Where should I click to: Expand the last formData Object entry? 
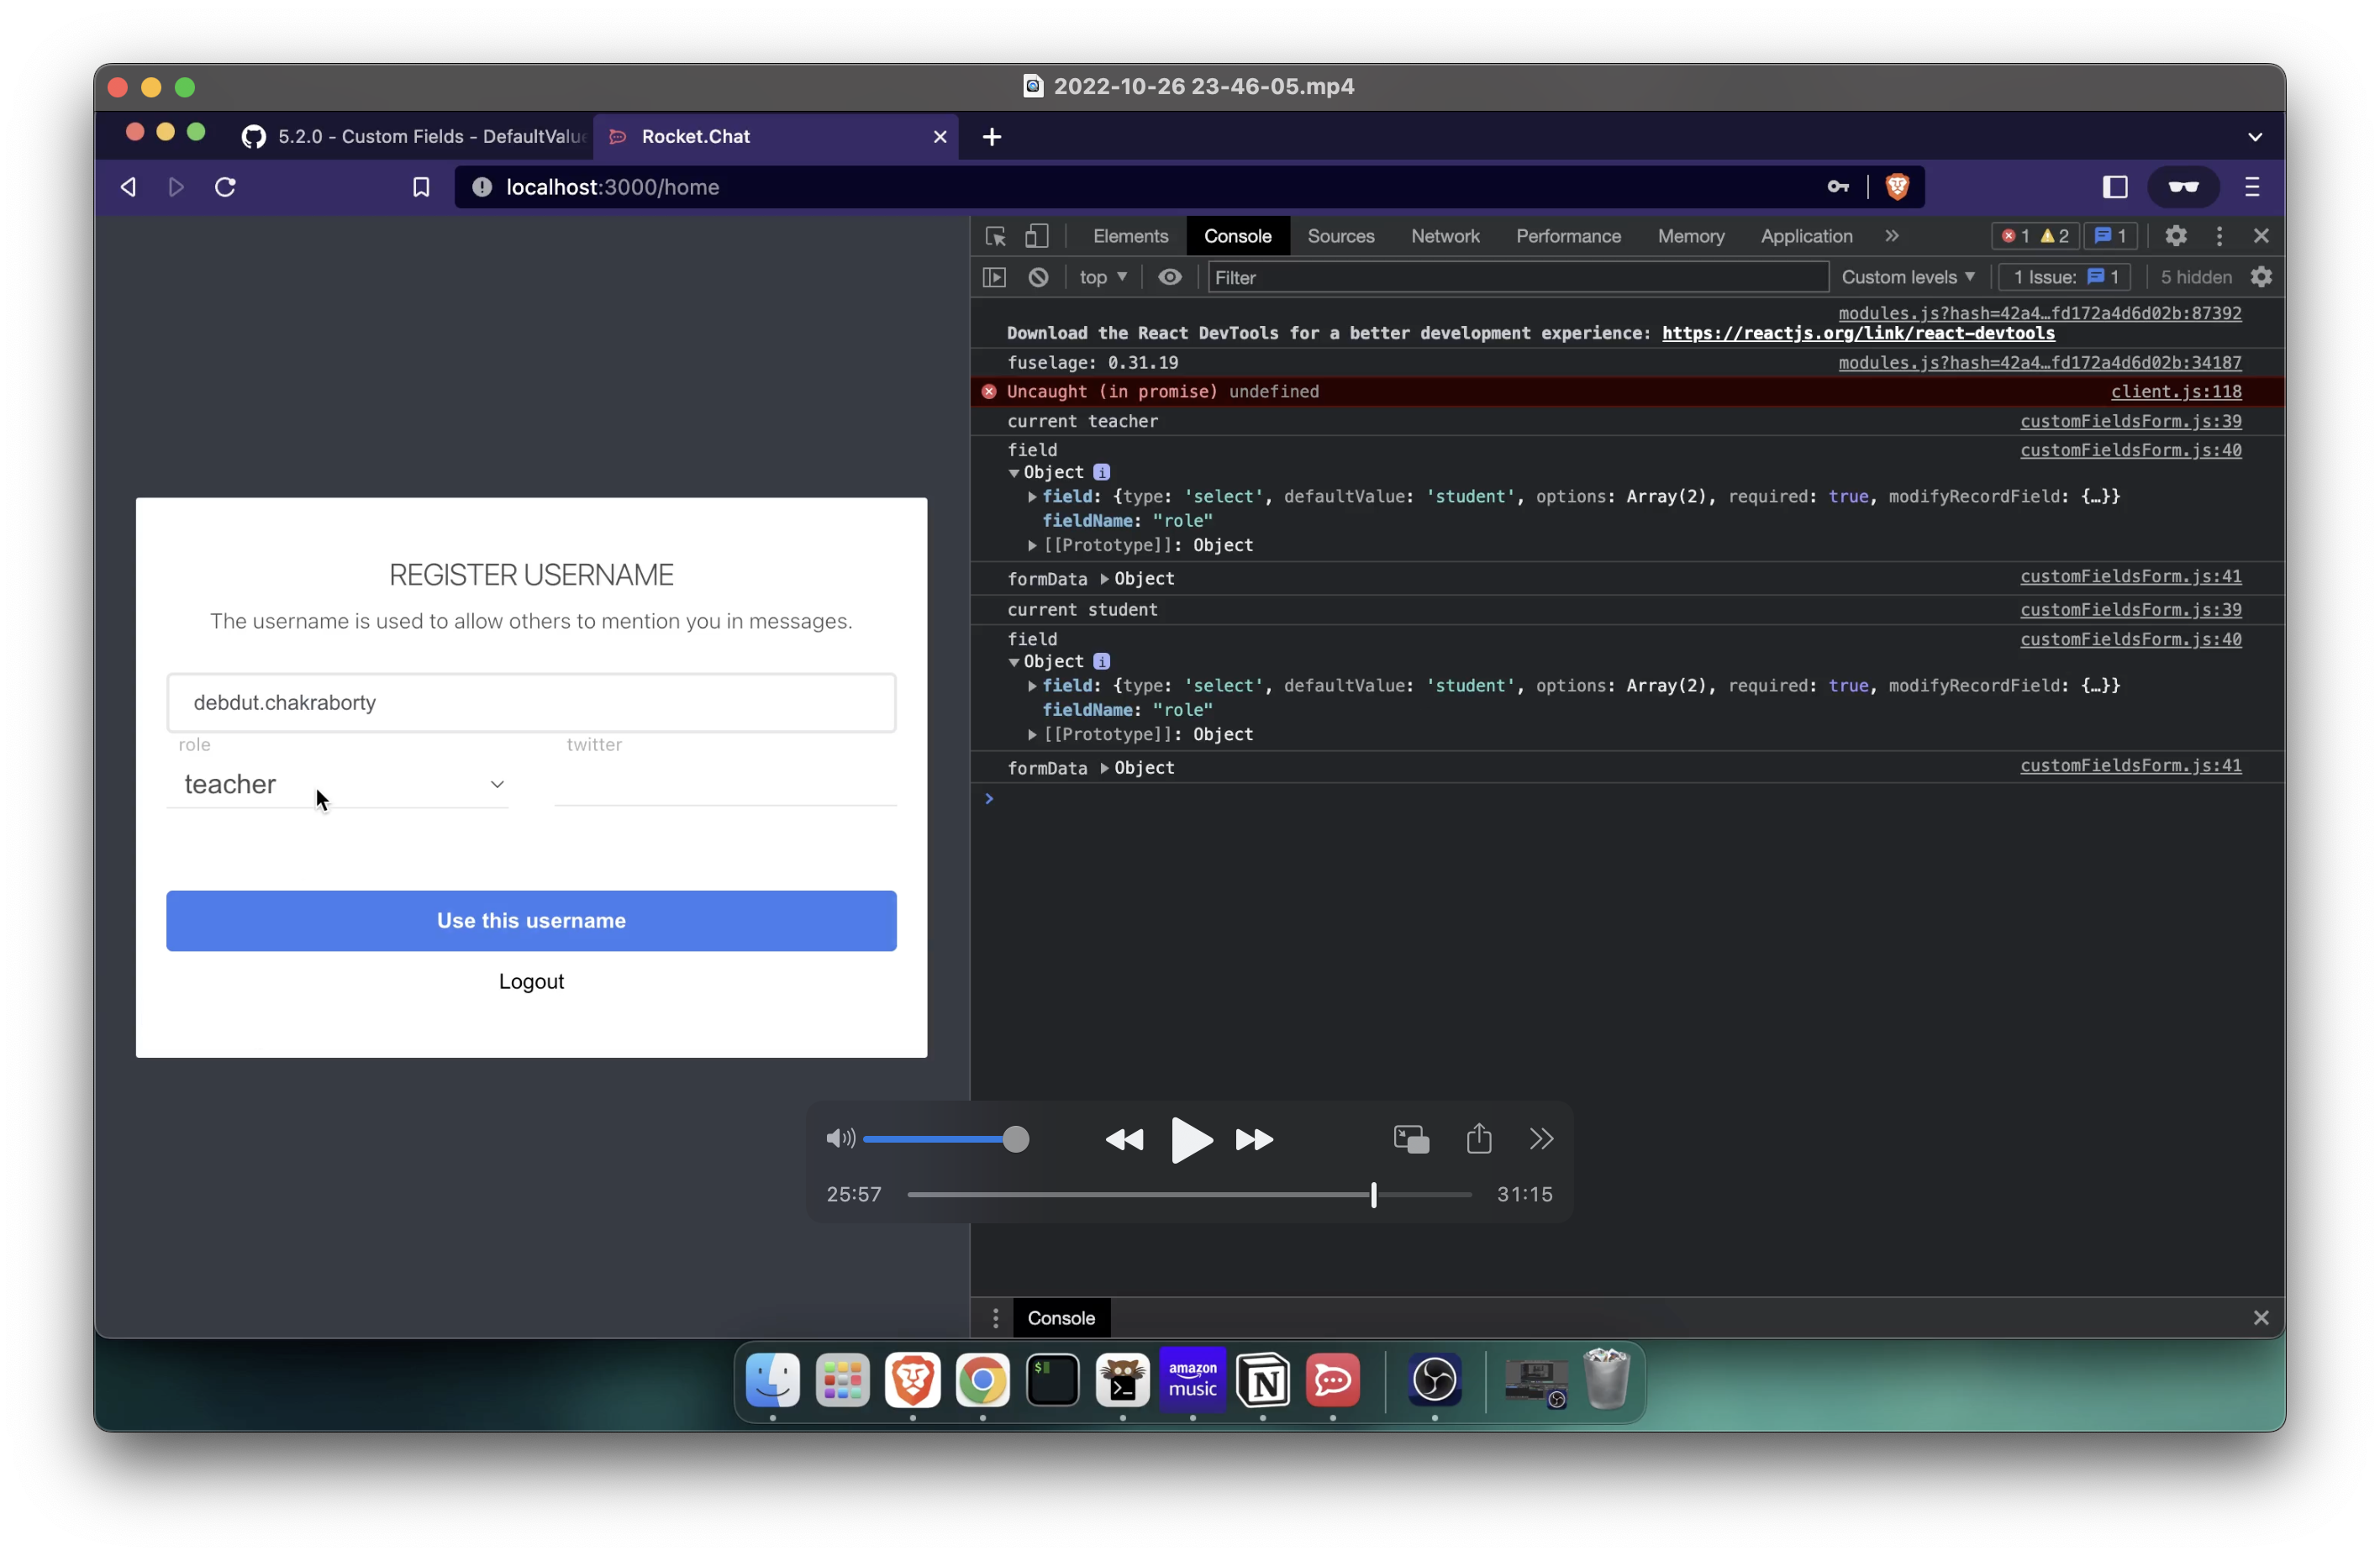1104,768
